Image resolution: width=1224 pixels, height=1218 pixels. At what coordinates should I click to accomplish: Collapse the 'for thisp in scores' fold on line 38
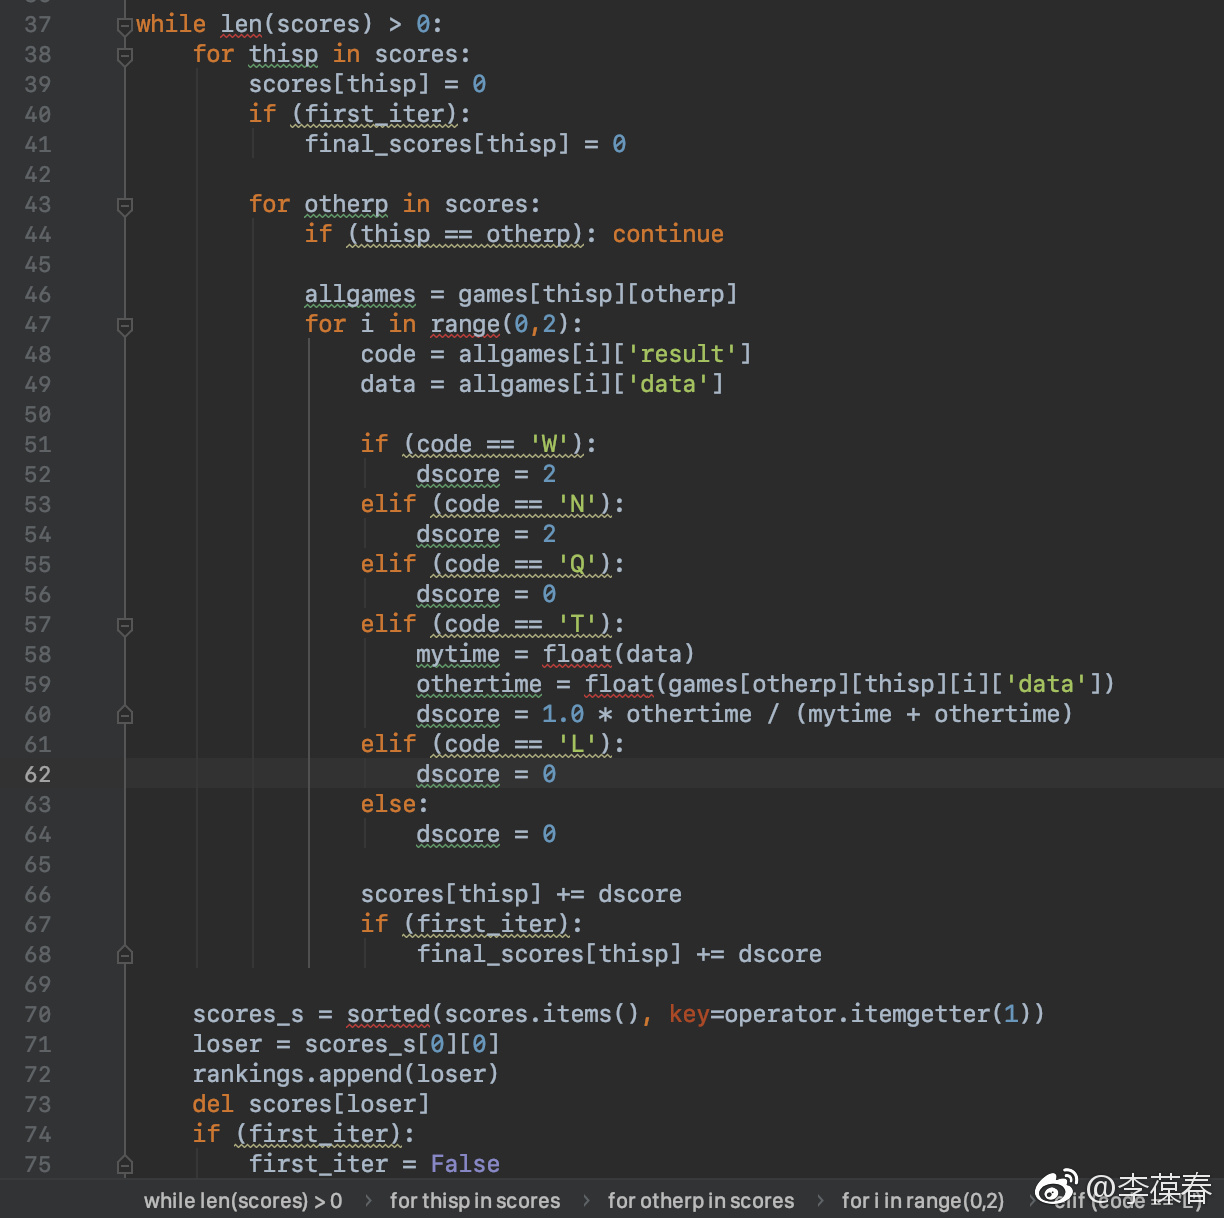coord(125,56)
